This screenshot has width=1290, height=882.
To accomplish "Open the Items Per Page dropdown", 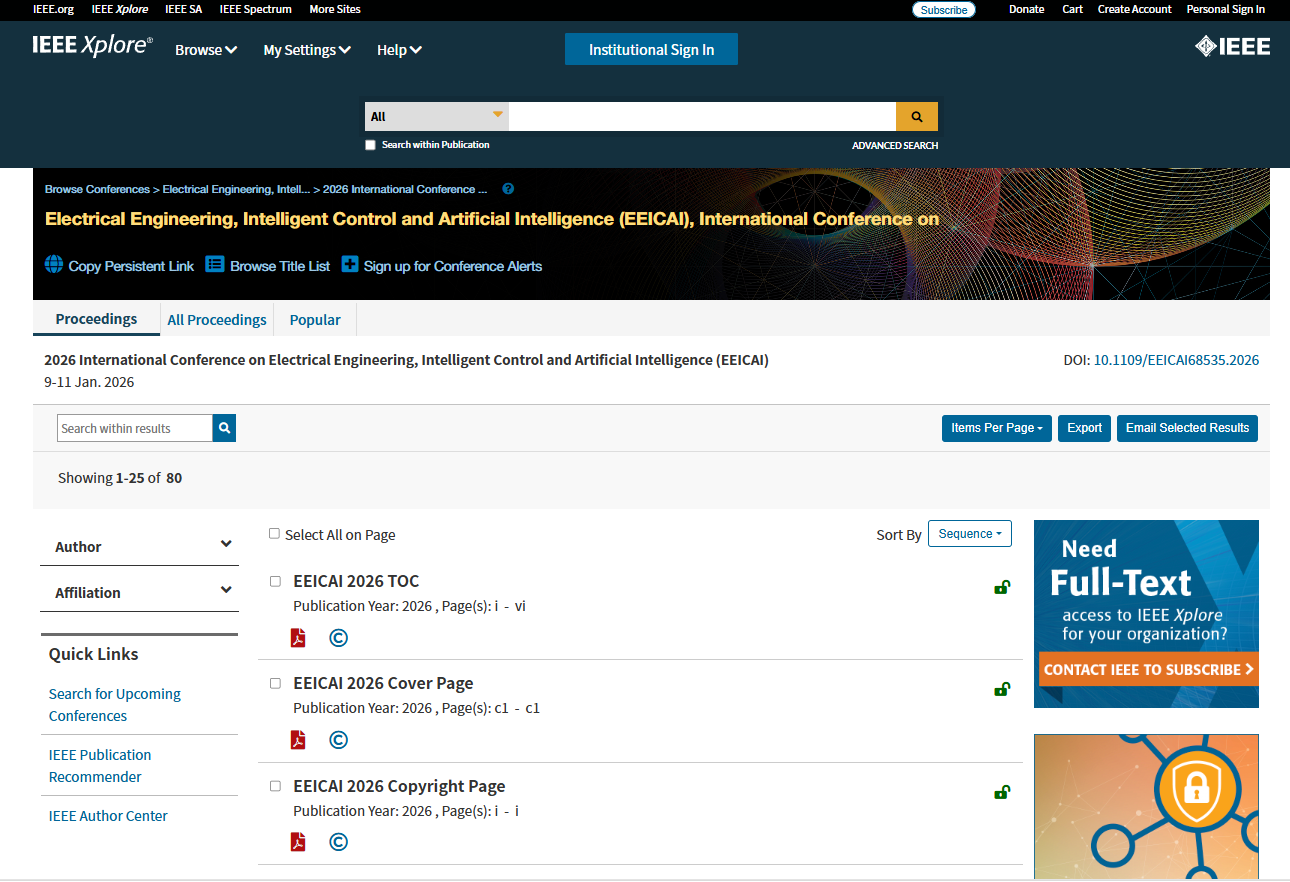I will coord(997,428).
